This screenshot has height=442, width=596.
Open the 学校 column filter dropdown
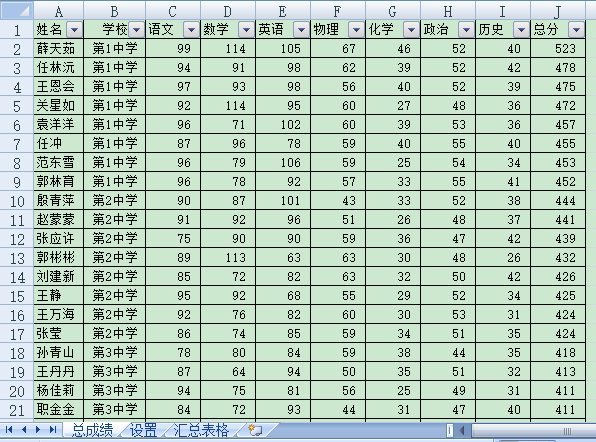pos(136,29)
